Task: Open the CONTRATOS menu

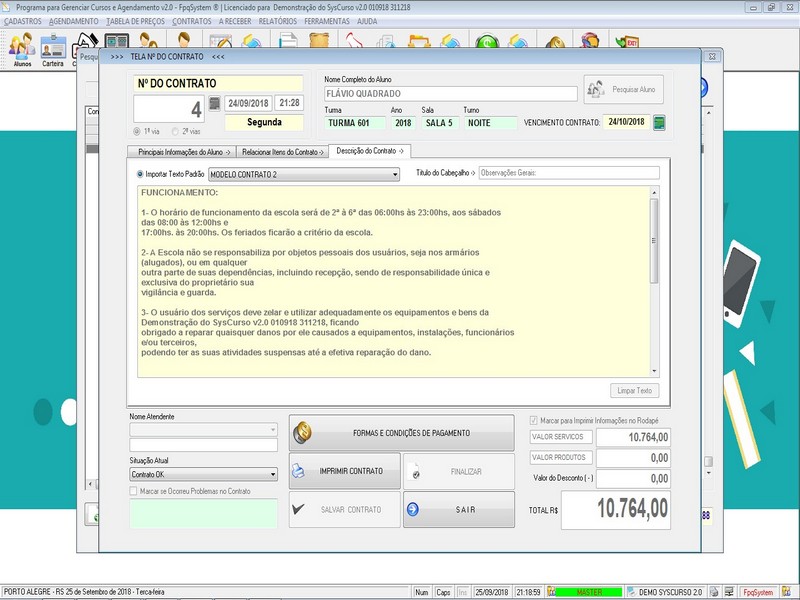Action: 191,21
